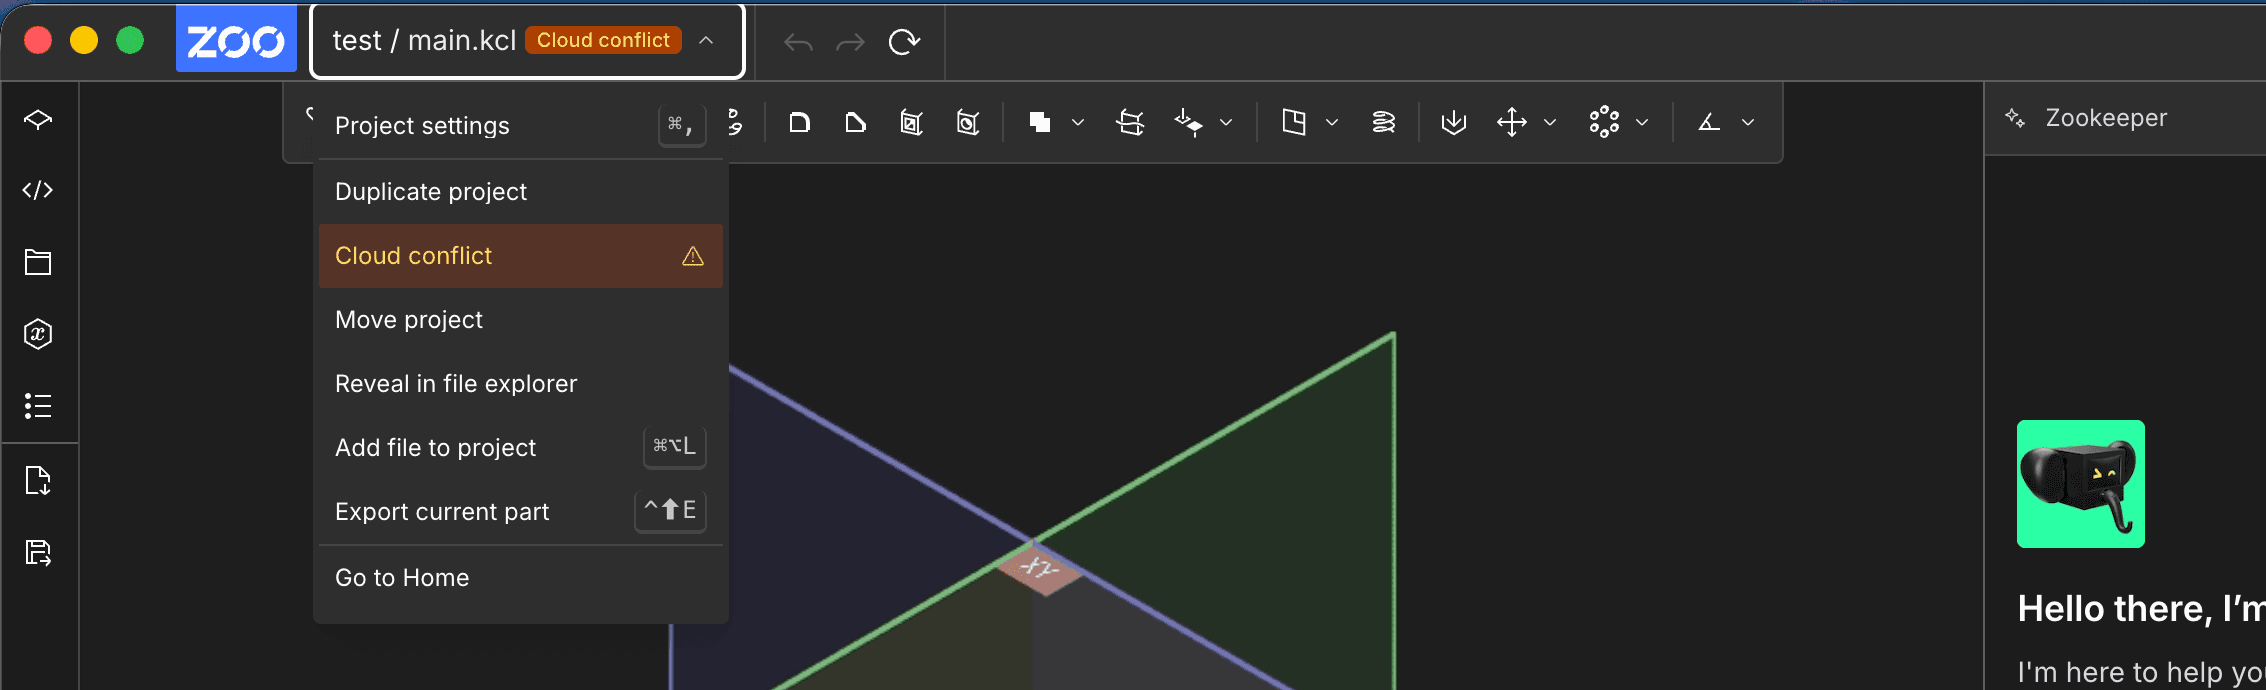
Task: Select the Helix tool icon
Action: pos(1384,122)
